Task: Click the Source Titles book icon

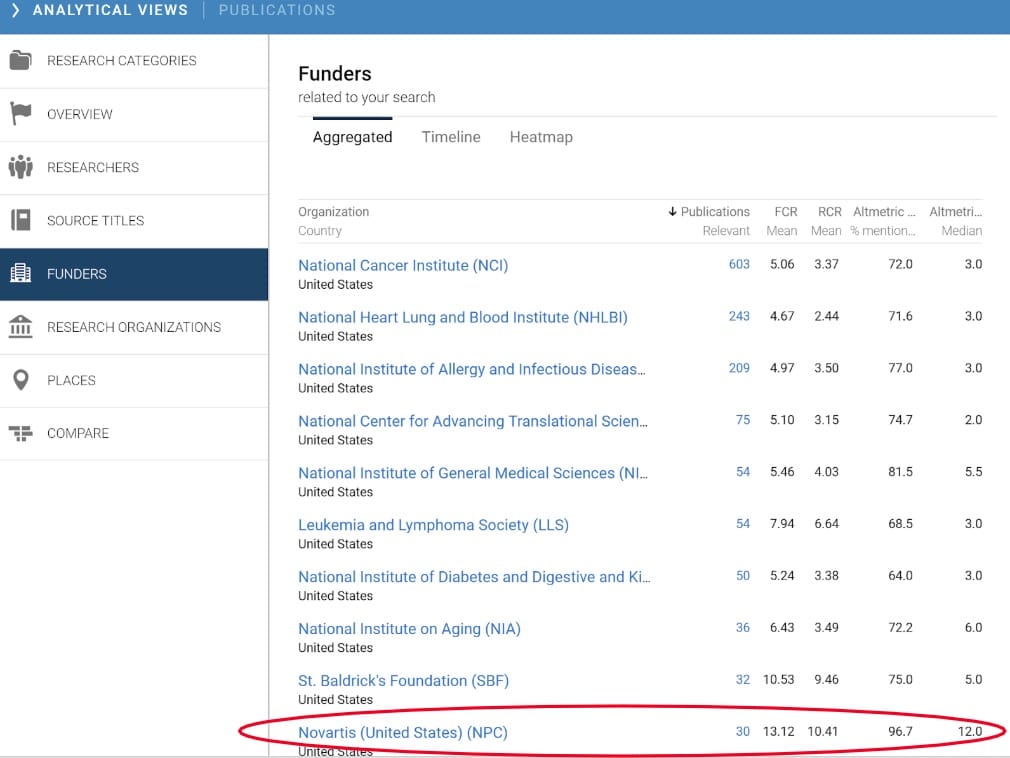Action: [21, 220]
